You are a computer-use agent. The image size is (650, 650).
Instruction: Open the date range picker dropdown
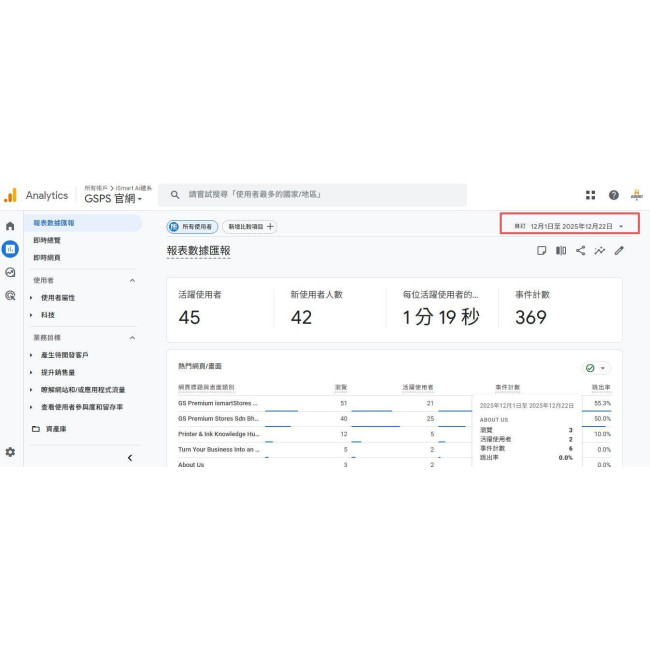tap(568, 227)
